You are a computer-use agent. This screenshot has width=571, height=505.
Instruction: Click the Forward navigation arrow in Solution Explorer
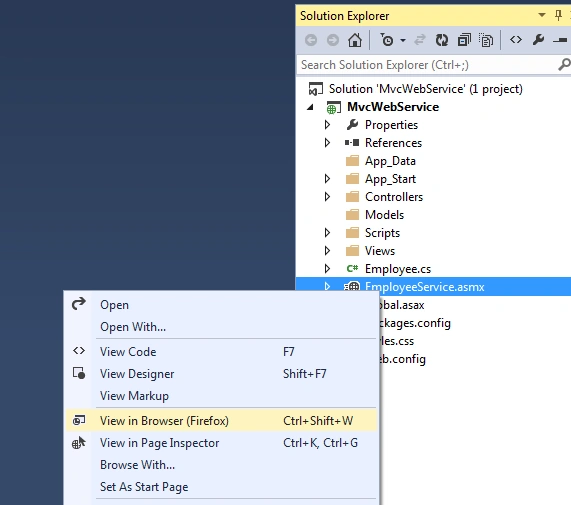pyautogui.click(x=332, y=40)
